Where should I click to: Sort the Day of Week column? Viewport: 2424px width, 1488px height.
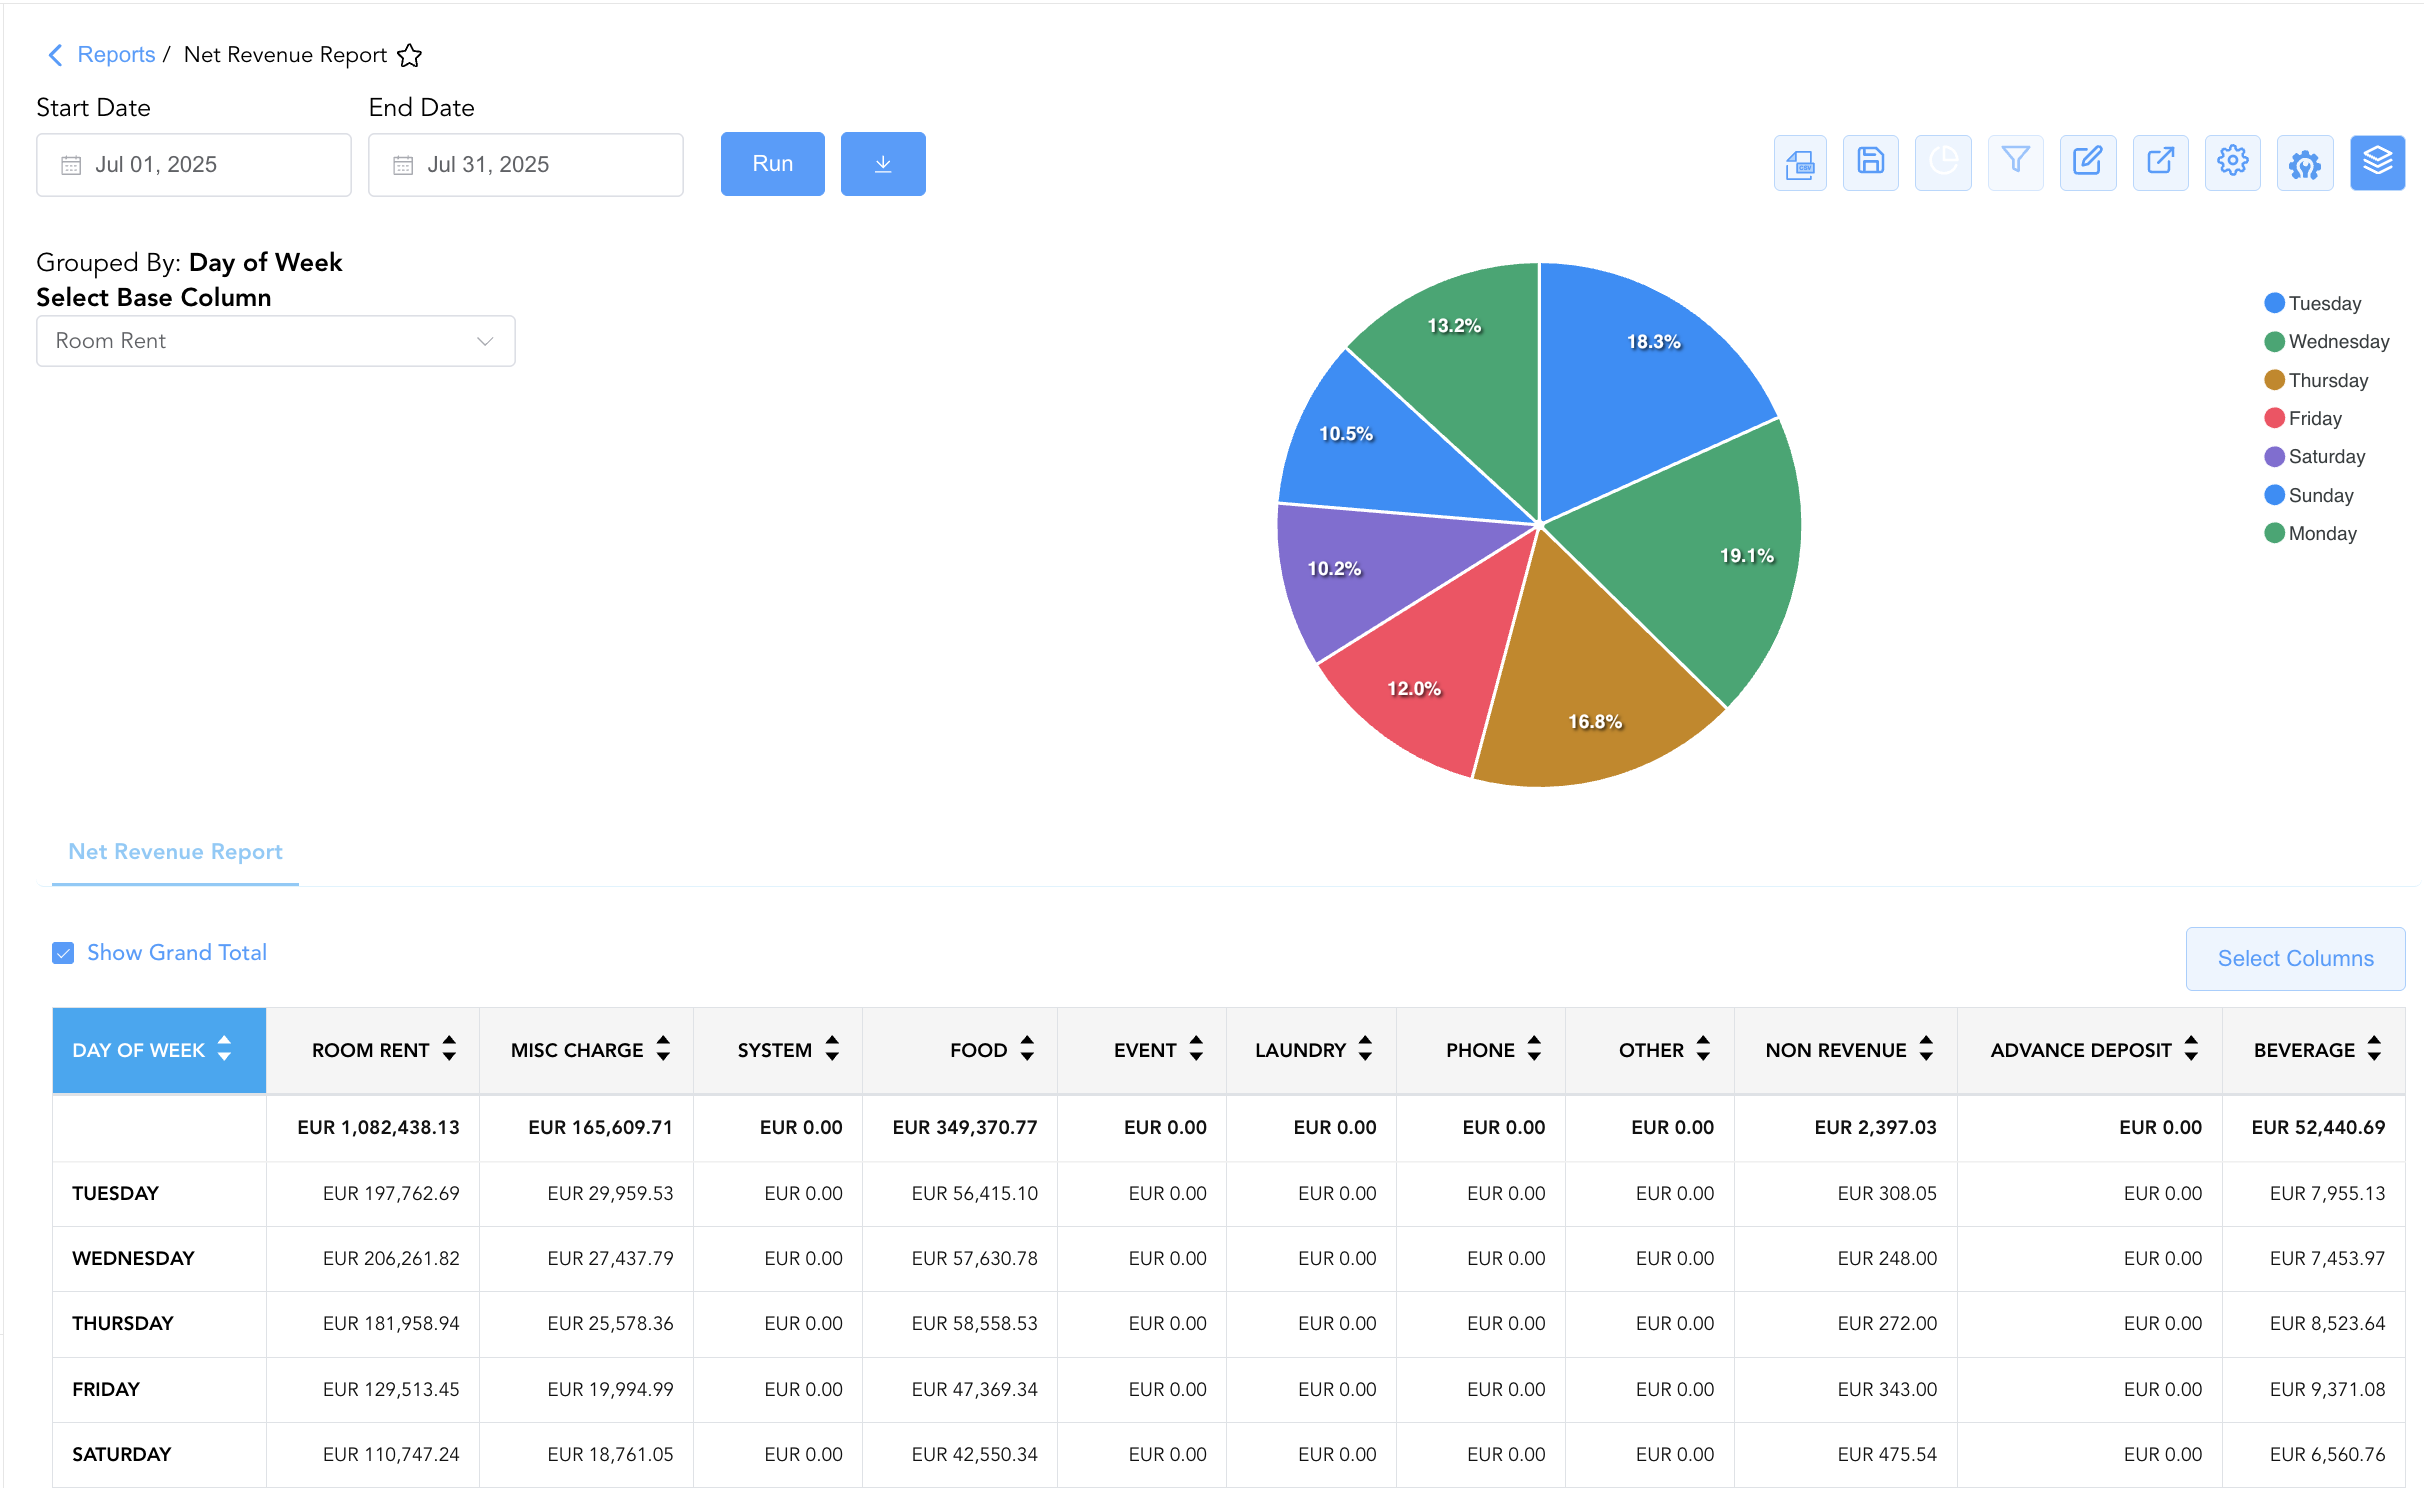[x=224, y=1049]
